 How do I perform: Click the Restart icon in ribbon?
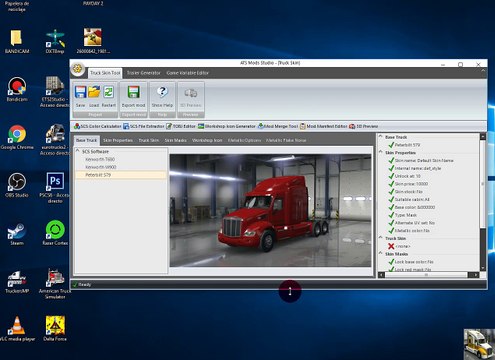tap(109, 92)
